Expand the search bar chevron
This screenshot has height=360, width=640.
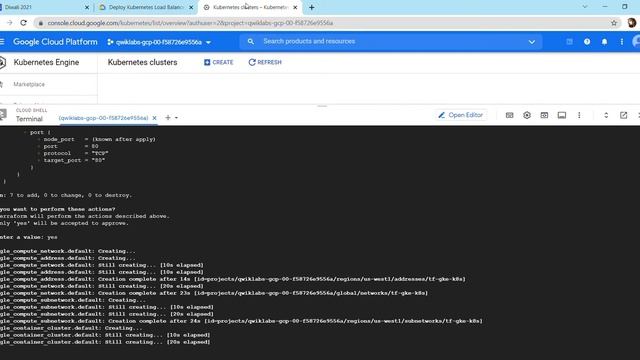coord(531,42)
